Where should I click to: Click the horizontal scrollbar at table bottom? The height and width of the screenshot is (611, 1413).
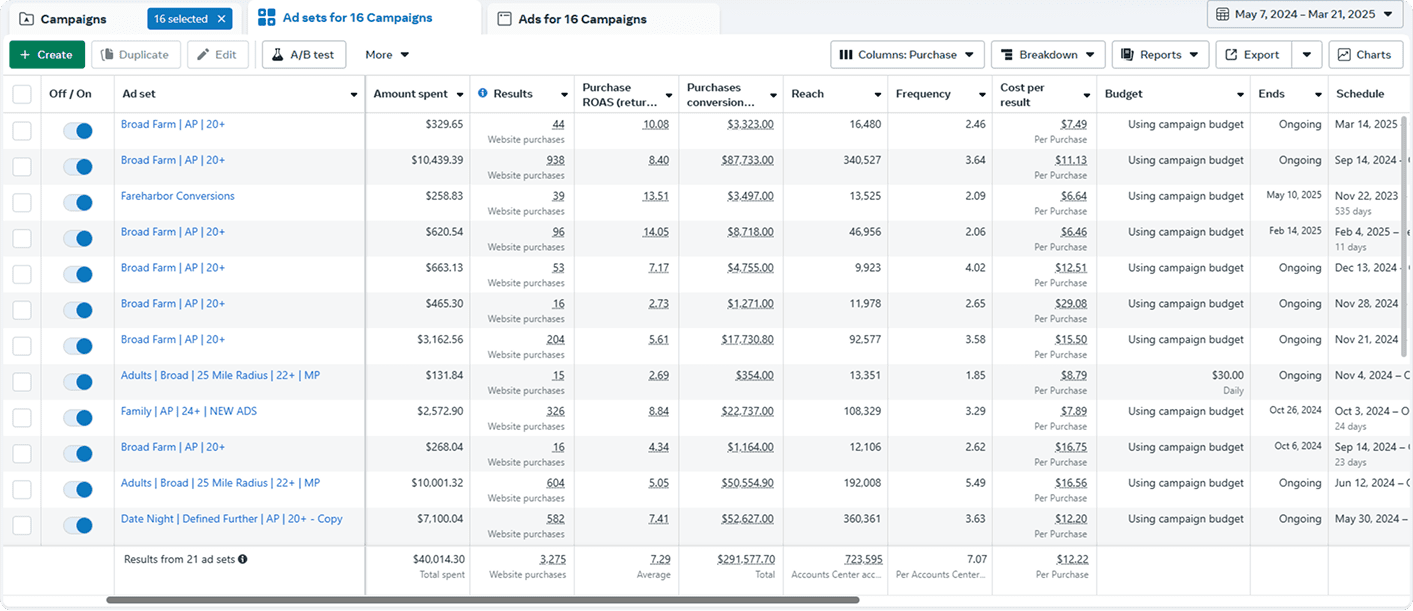coord(482,600)
